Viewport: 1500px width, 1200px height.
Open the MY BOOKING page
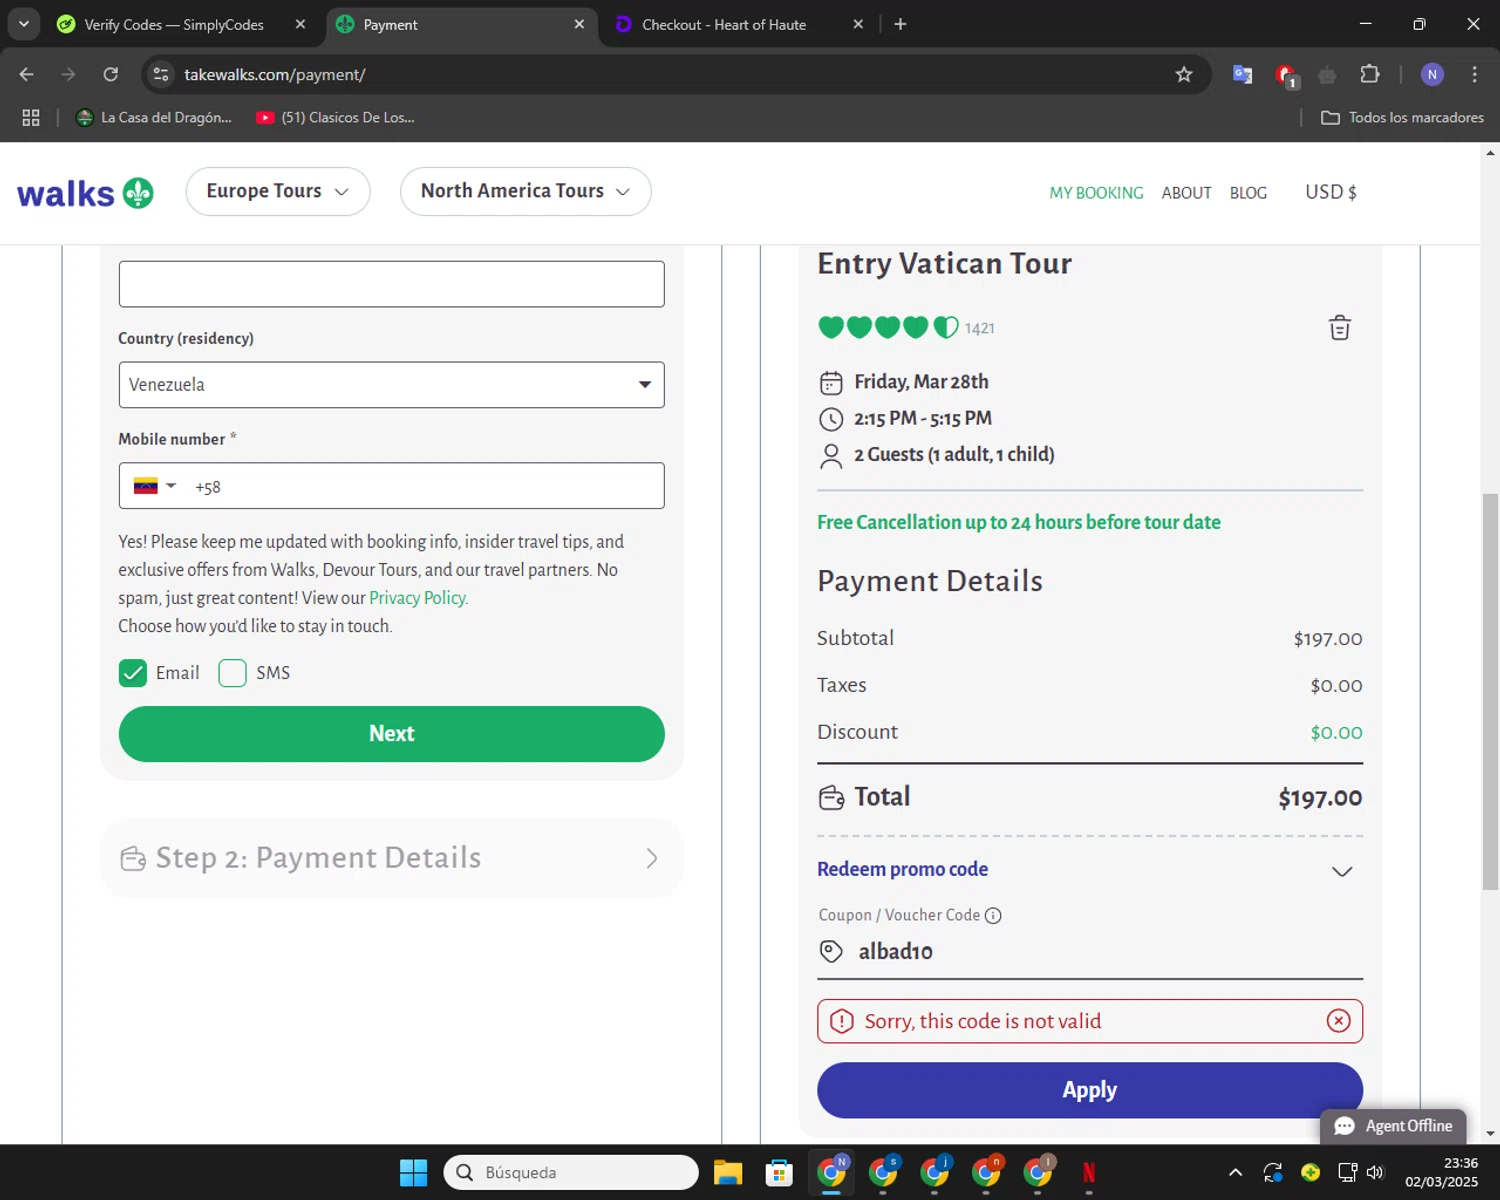pos(1096,193)
